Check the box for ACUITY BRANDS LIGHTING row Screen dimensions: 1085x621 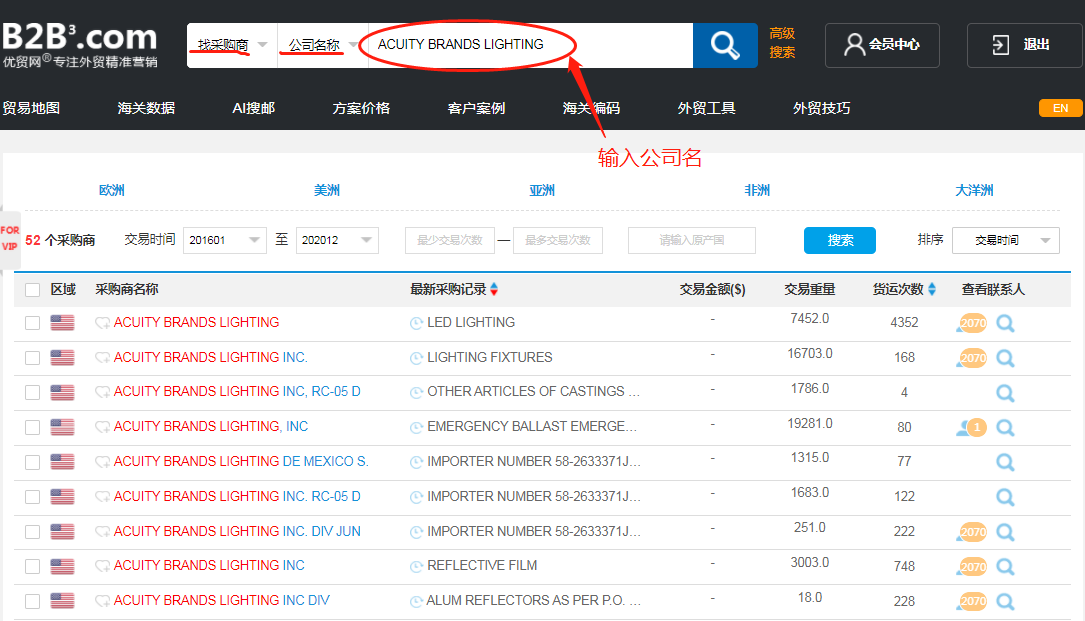(x=33, y=323)
